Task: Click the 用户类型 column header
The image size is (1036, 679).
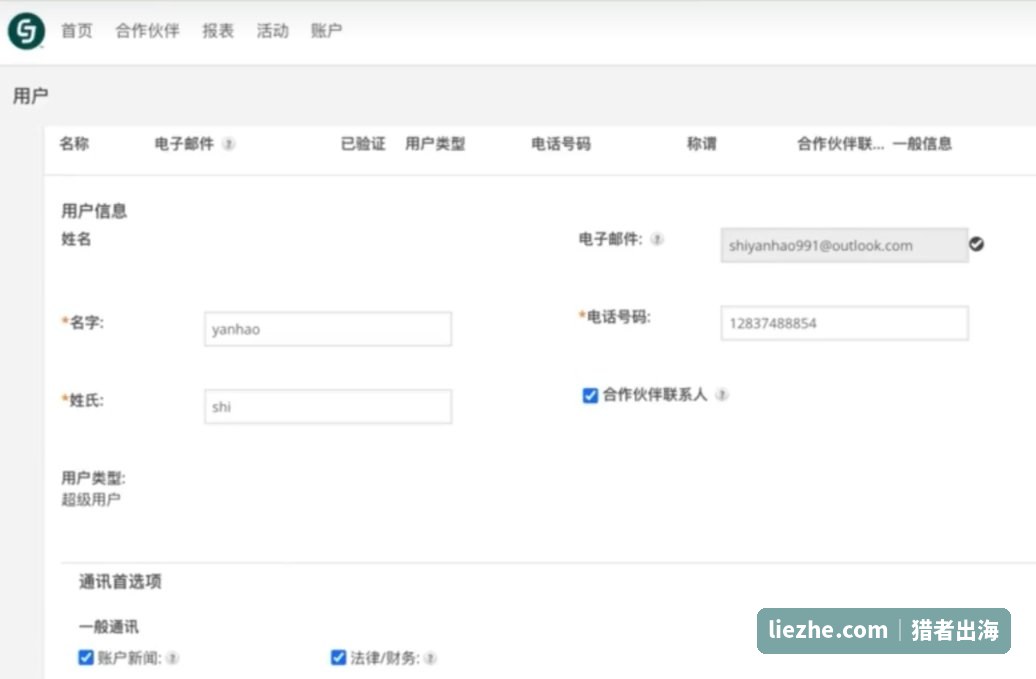Action: (435, 143)
